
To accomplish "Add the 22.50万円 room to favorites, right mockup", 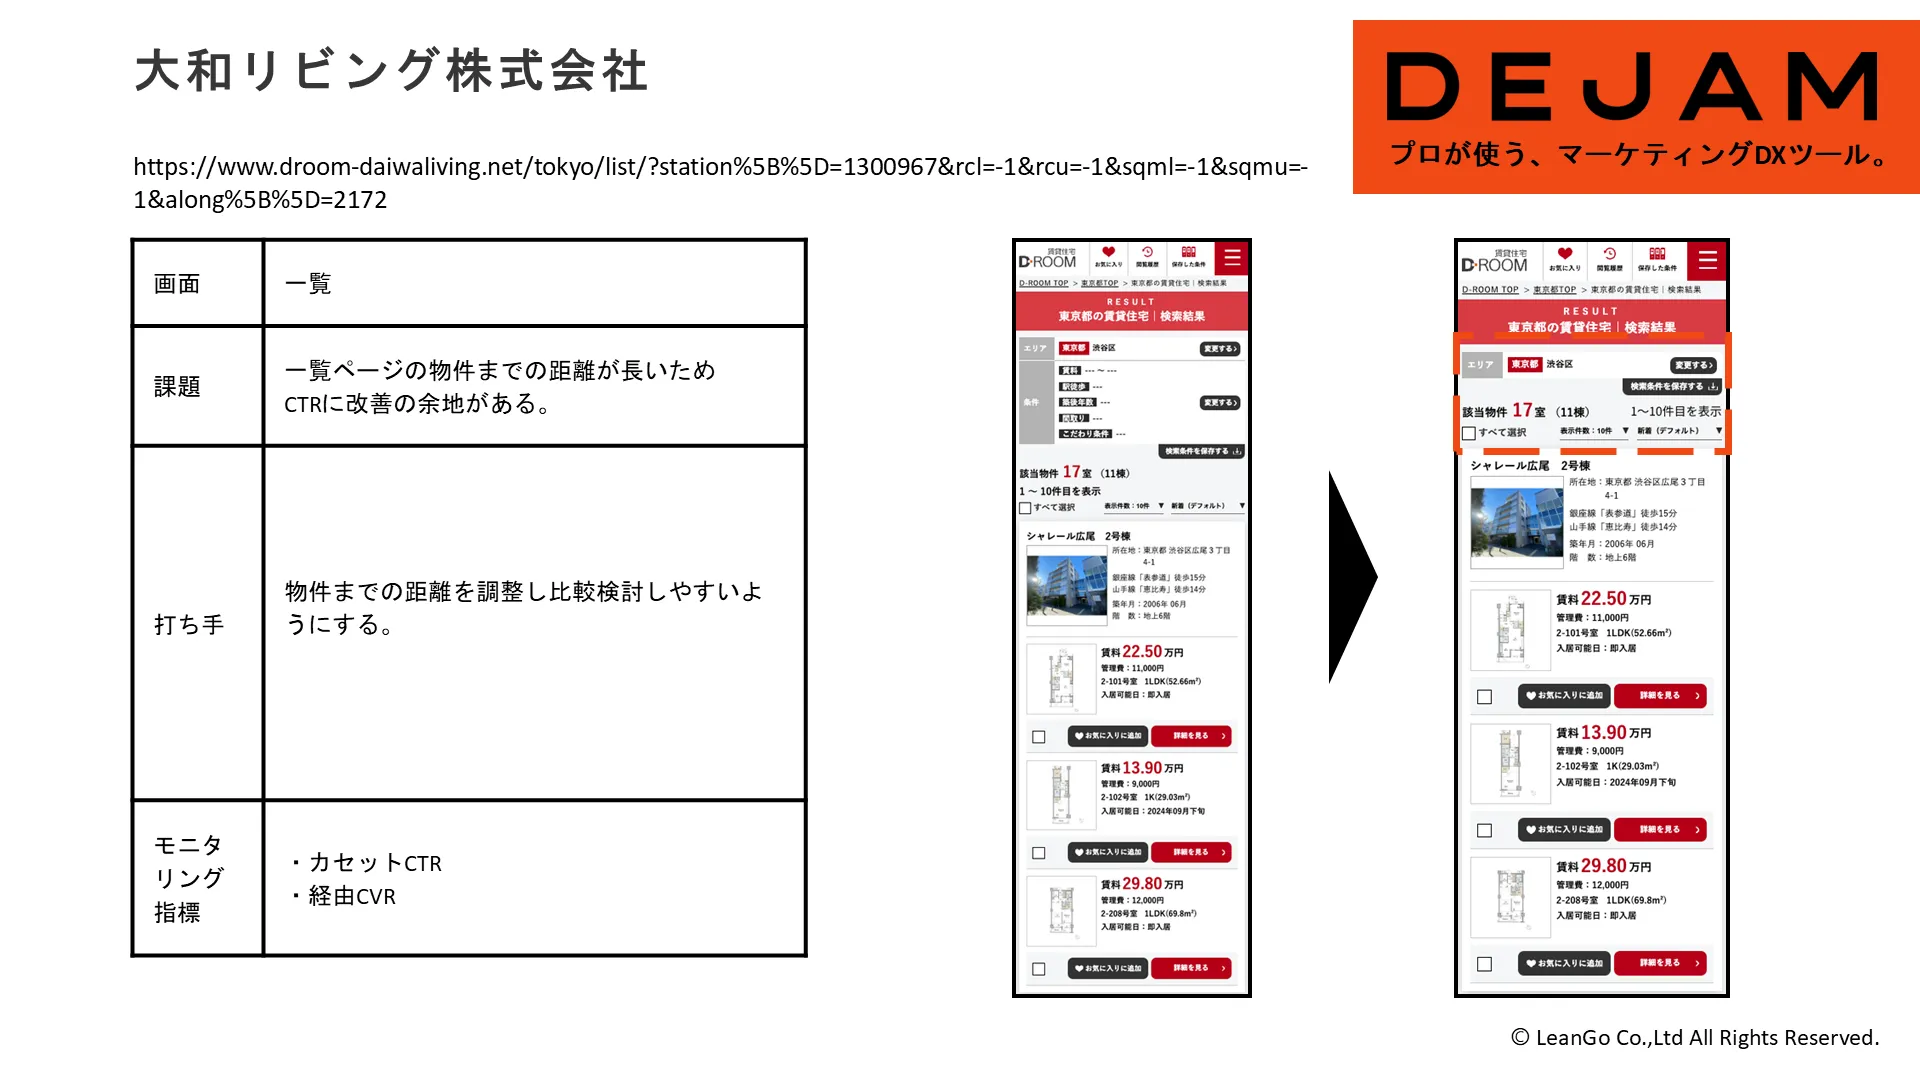I will 1564,696.
